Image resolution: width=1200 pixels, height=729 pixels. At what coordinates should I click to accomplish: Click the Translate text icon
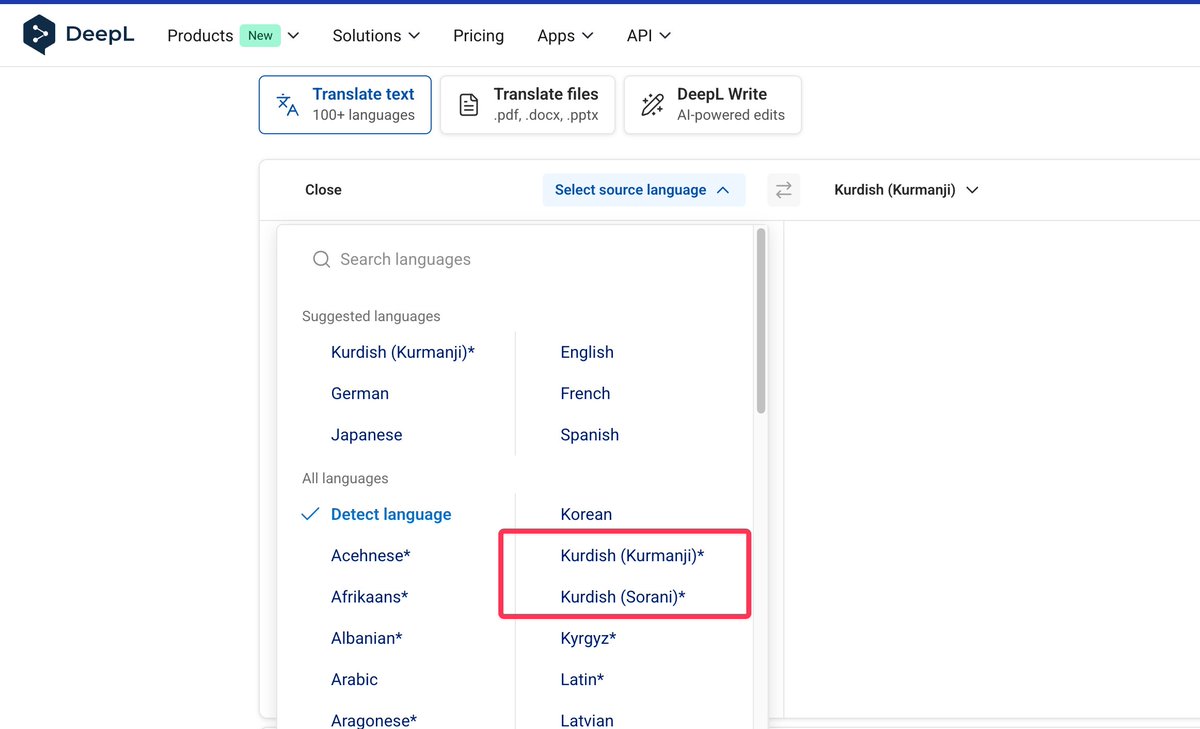coord(288,105)
